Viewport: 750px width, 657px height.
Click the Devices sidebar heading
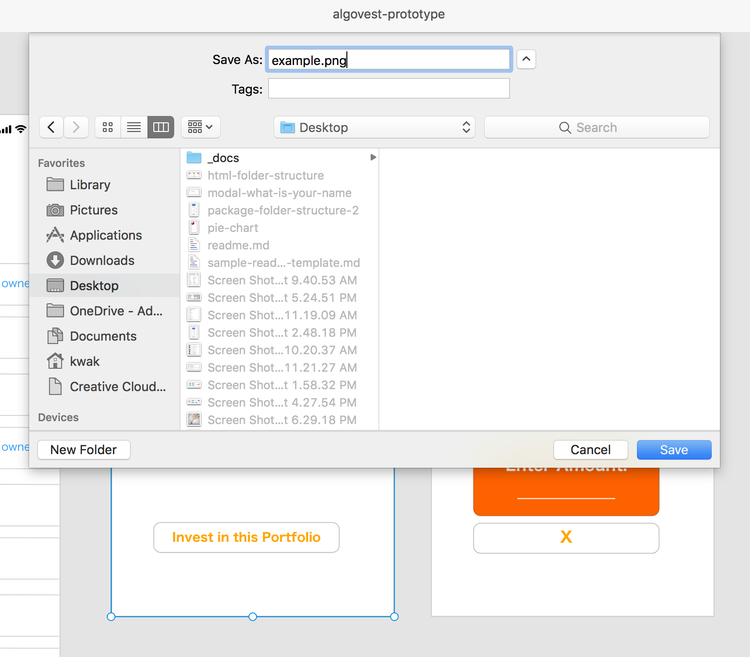pyautogui.click(x=58, y=417)
